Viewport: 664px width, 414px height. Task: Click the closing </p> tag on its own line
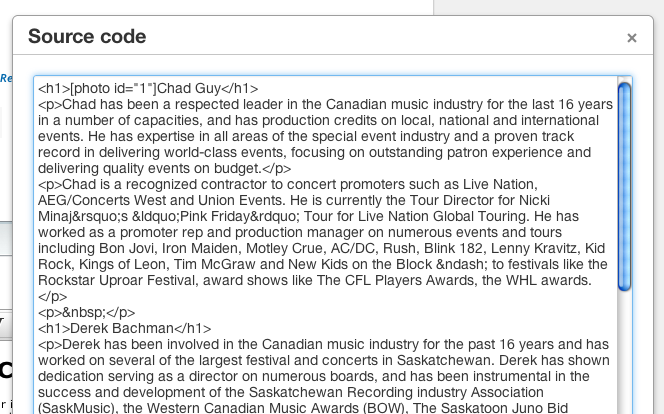[x=53, y=296]
